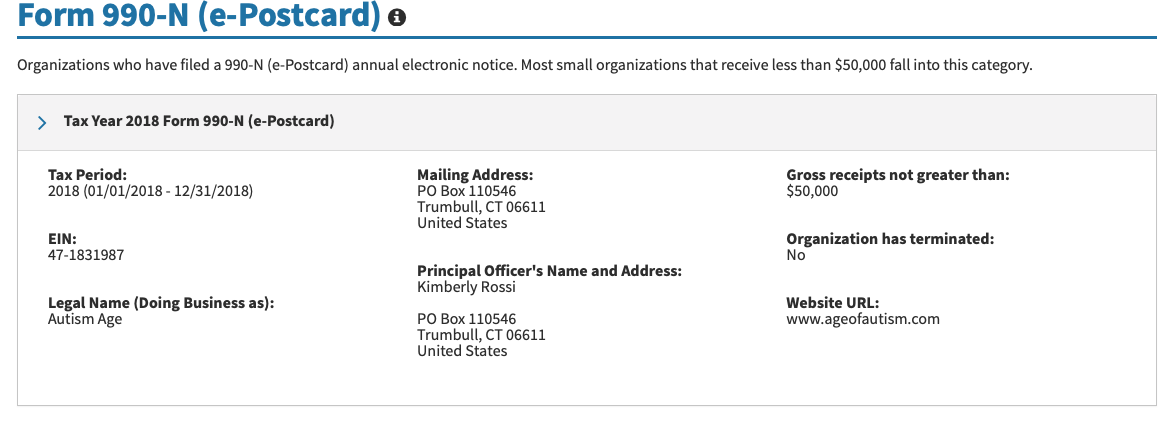
Task: Click the Mailing Address label
Action: [475, 175]
